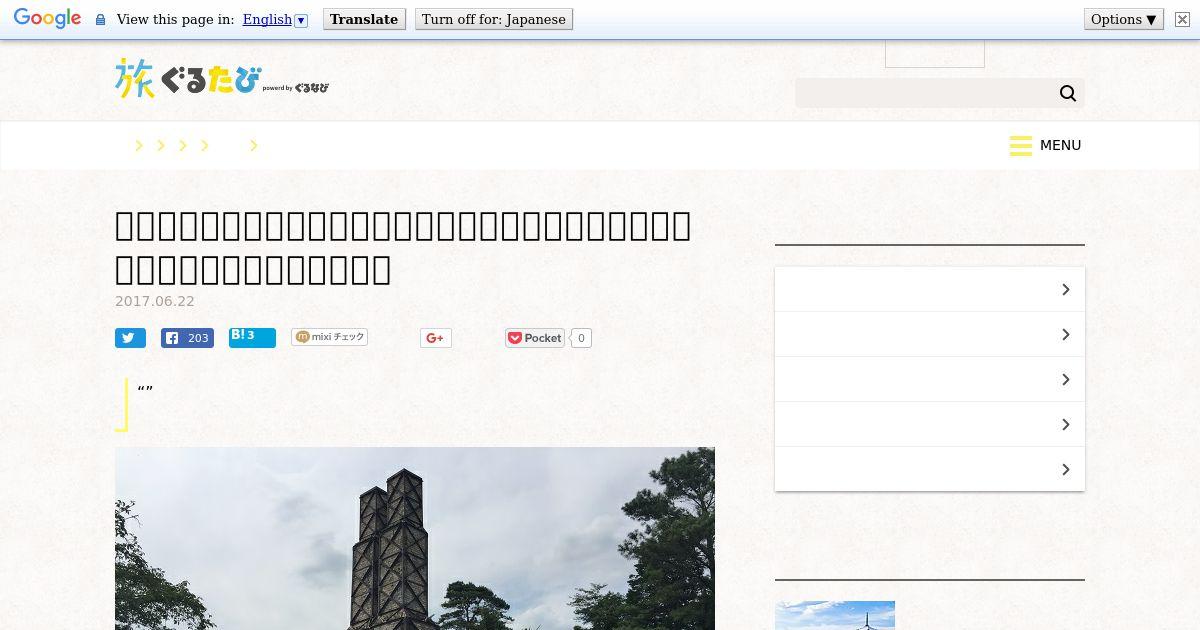The width and height of the screenshot is (1200, 630).
Task: Click the 2017.06.22 date text
Action: click(x=155, y=301)
